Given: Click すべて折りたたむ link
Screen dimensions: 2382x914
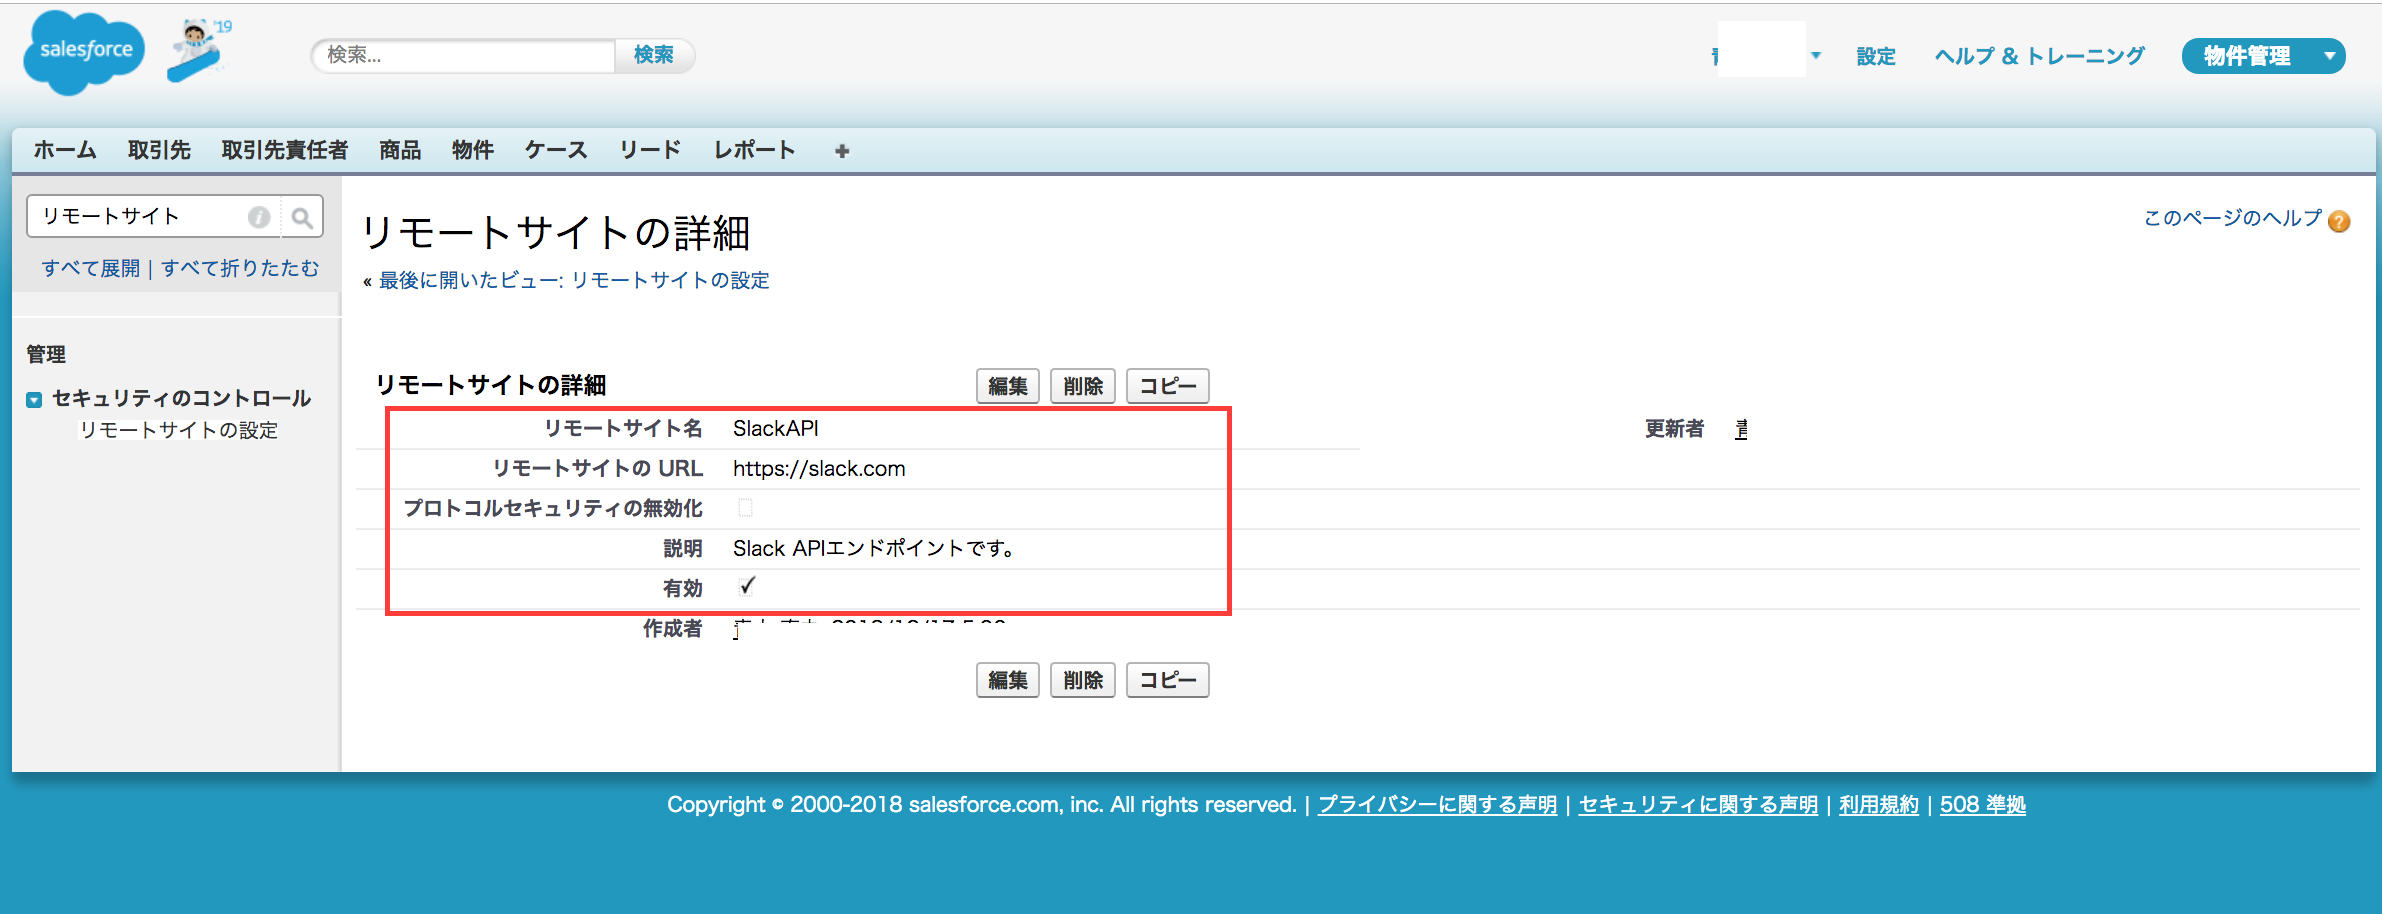Looking at the screenshot, I should tap(240, 268).
